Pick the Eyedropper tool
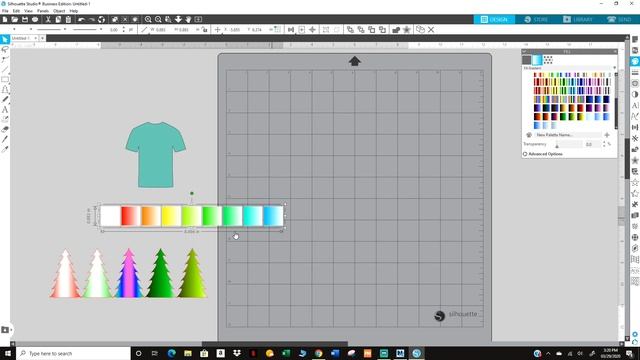640x360 pixels. pos(5,149)
